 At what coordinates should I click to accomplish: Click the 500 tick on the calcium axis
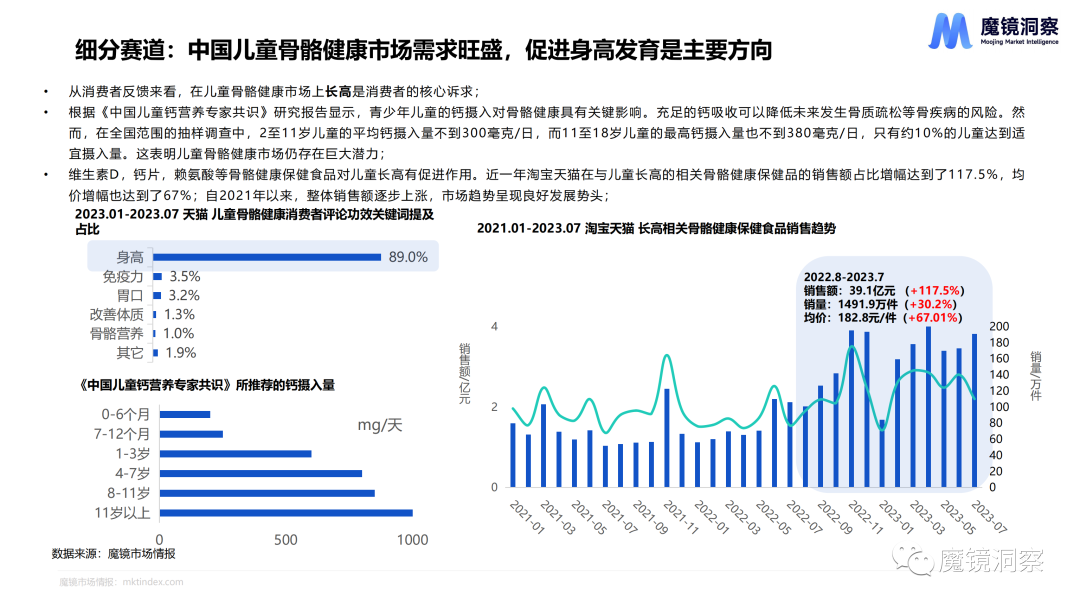pos(286,540)
